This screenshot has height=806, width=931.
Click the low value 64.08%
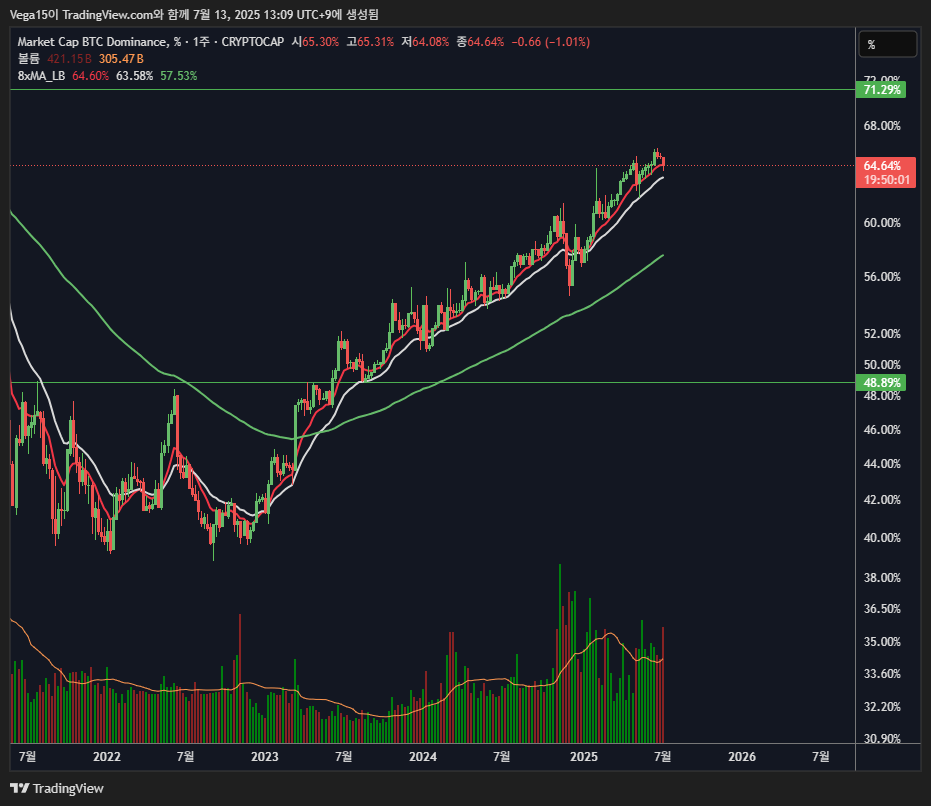pyautogui.click(x=430, y=42)
